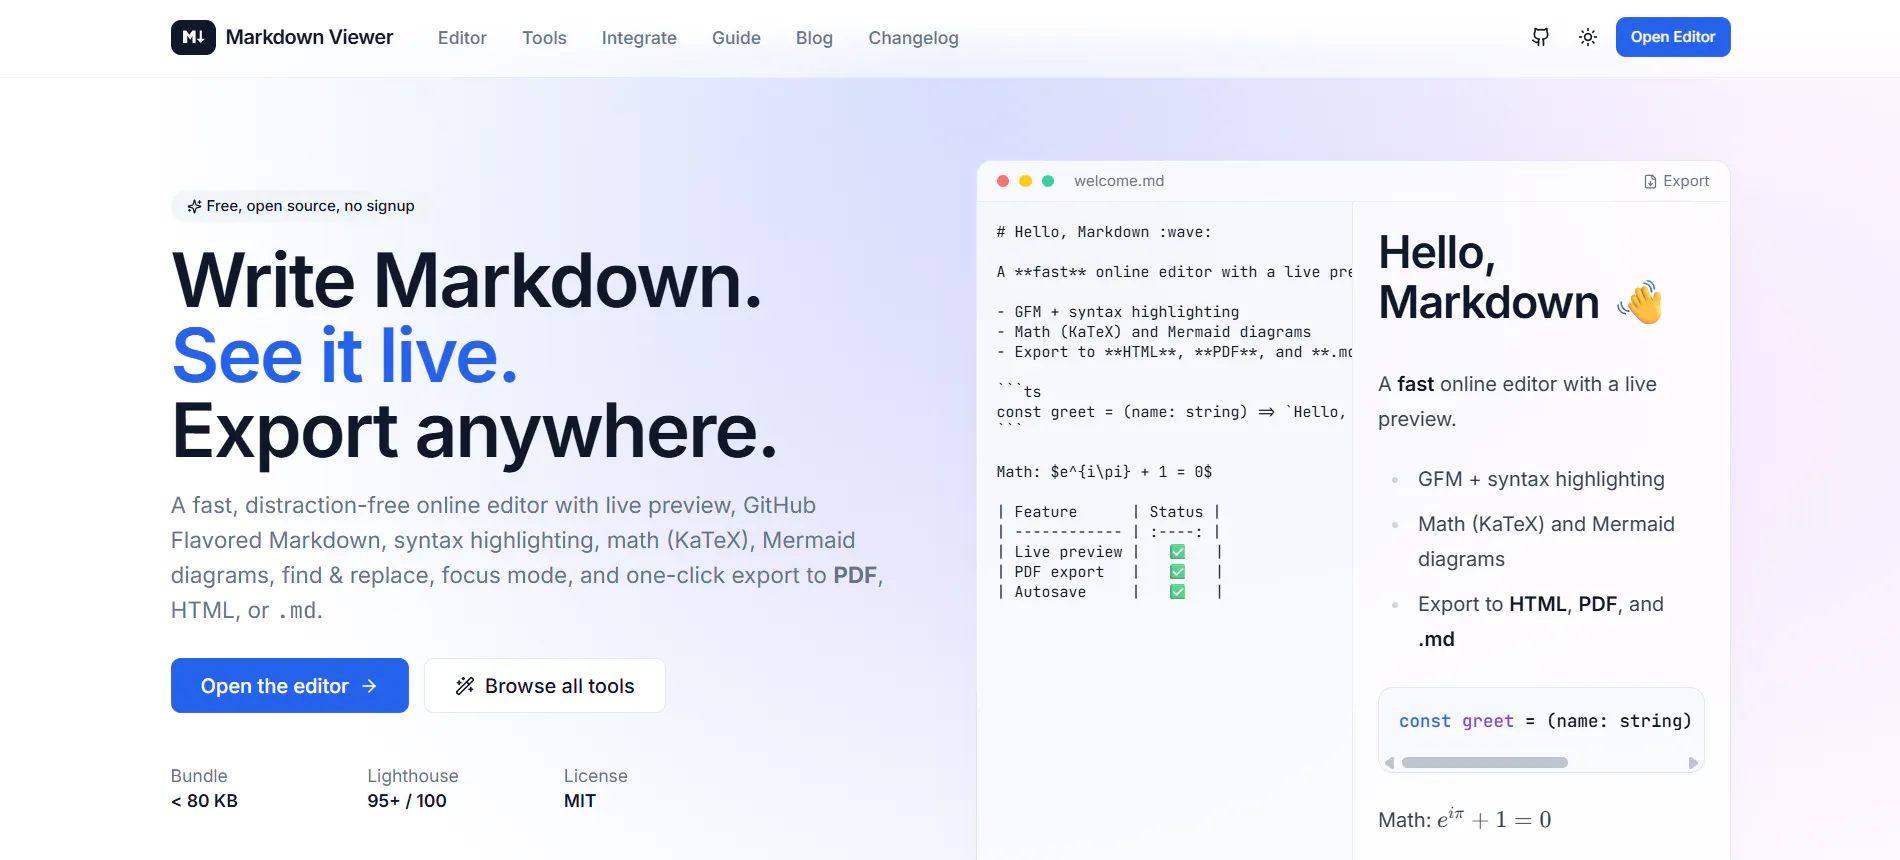Go to the Integrate nav item
The width and height of the screenshot is (1900, 860).
(639, 38)
